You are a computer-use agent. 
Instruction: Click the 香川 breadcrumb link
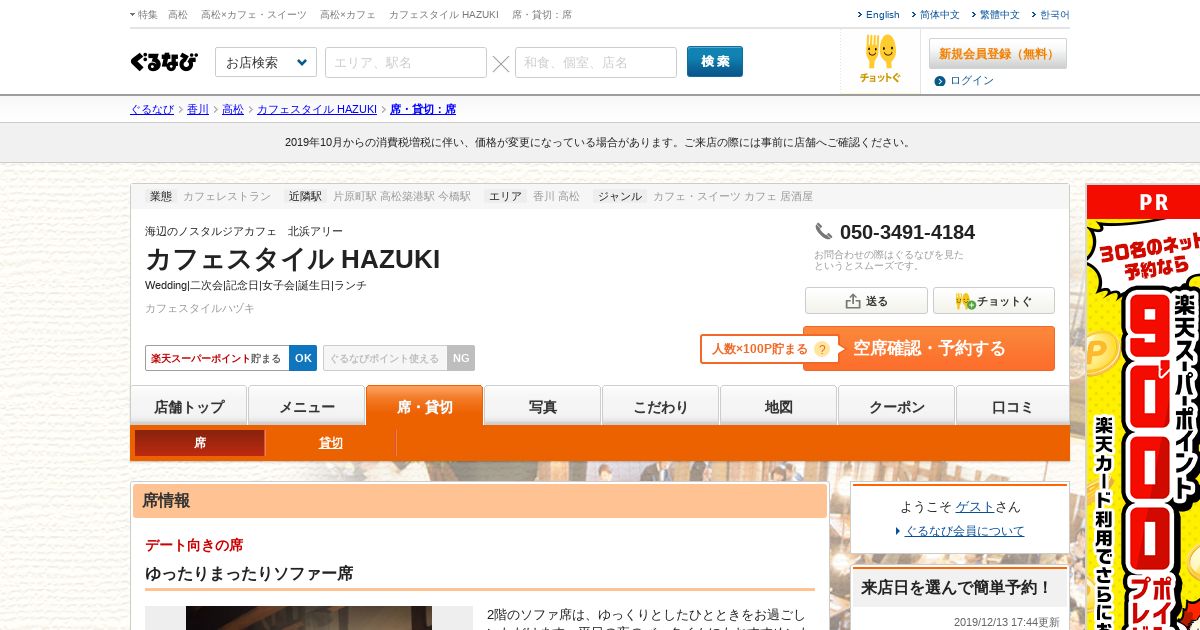click(198, 109)
